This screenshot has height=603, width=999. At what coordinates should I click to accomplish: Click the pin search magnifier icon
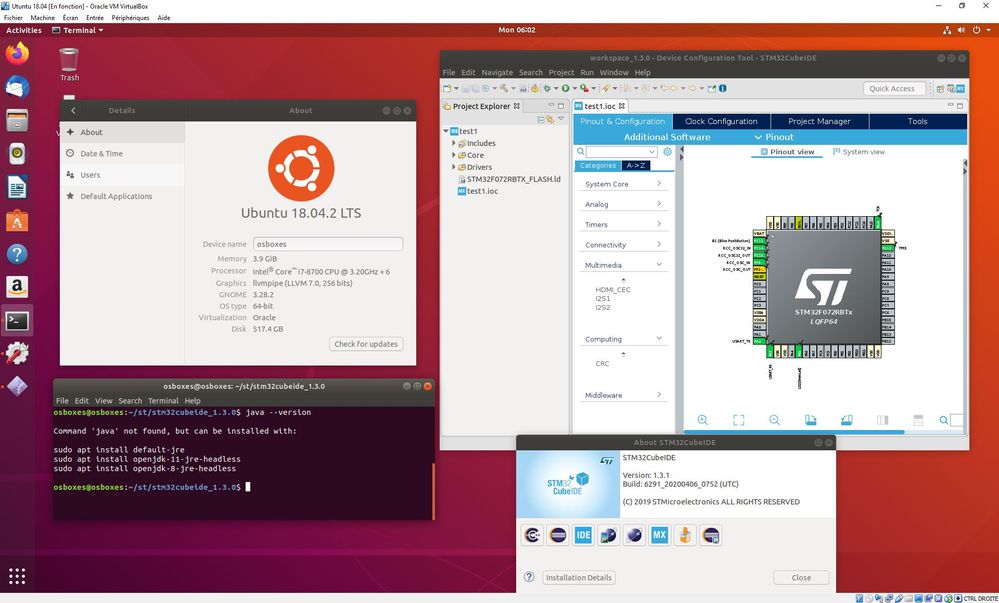tap(944, 420)
